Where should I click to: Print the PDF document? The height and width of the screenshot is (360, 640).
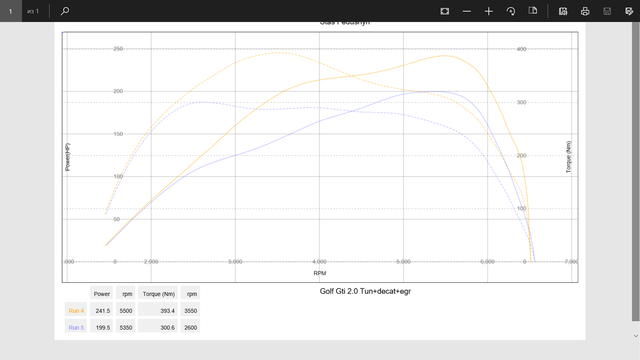click(585, 11)
